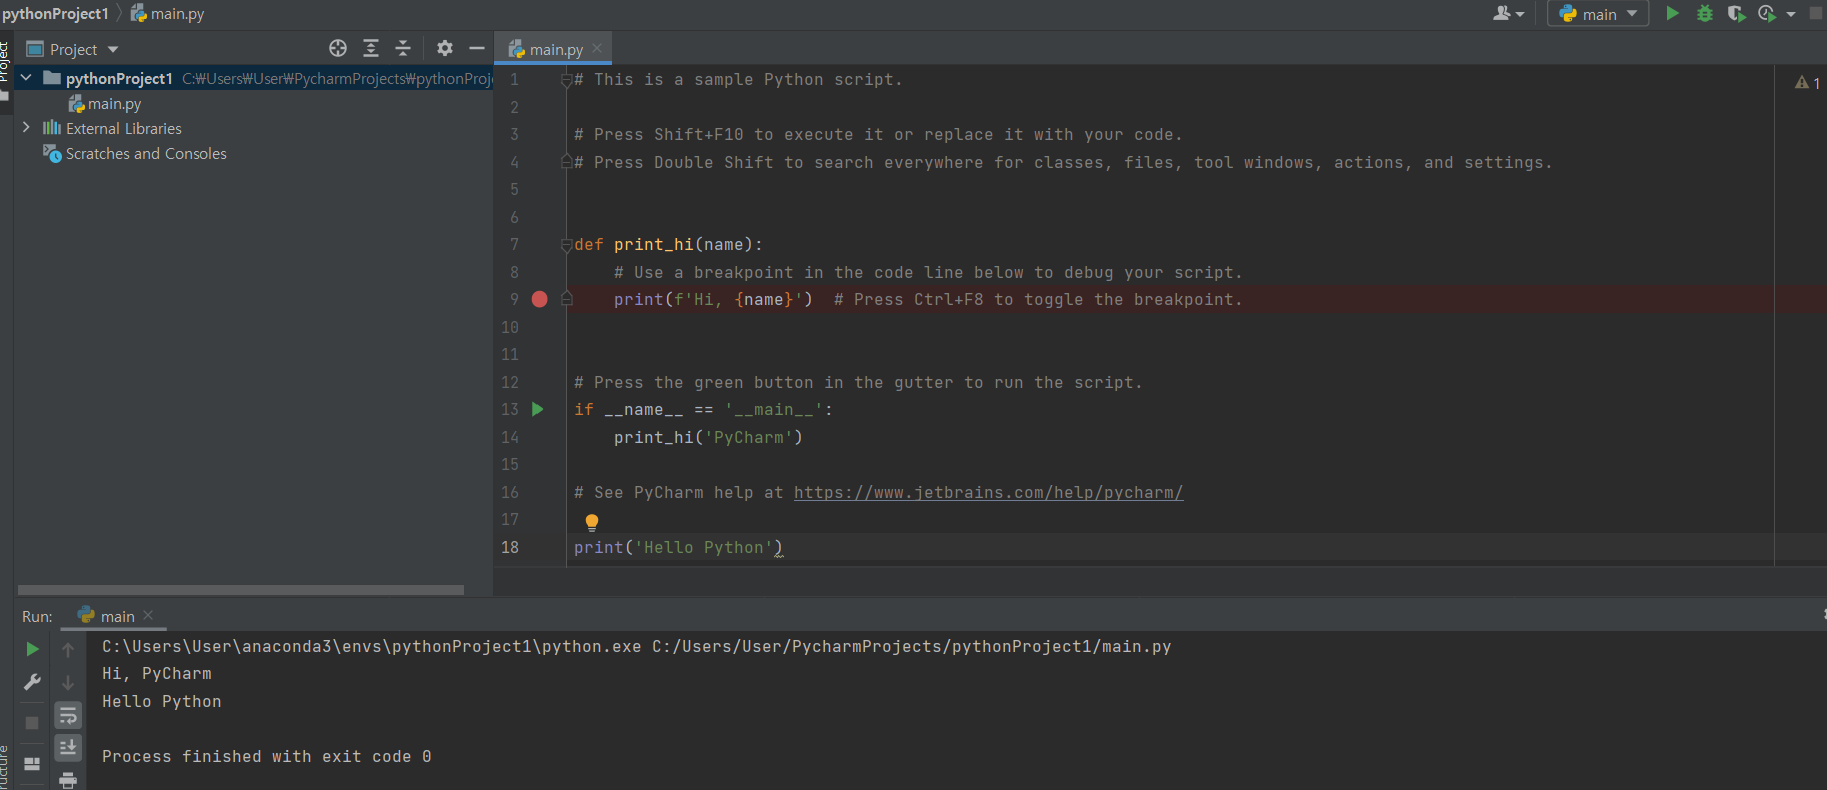Image resolution: width=1827 pixels, height=790 pixels.
Task: Run main with coverage shield icon
Action: (x=1736, y=13)
